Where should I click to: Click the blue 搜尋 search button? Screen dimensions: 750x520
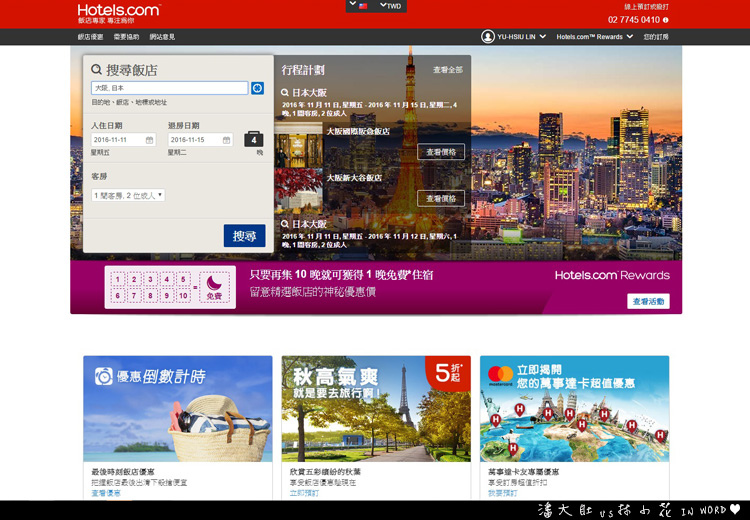pyautogui.click(x=244, y=236)
